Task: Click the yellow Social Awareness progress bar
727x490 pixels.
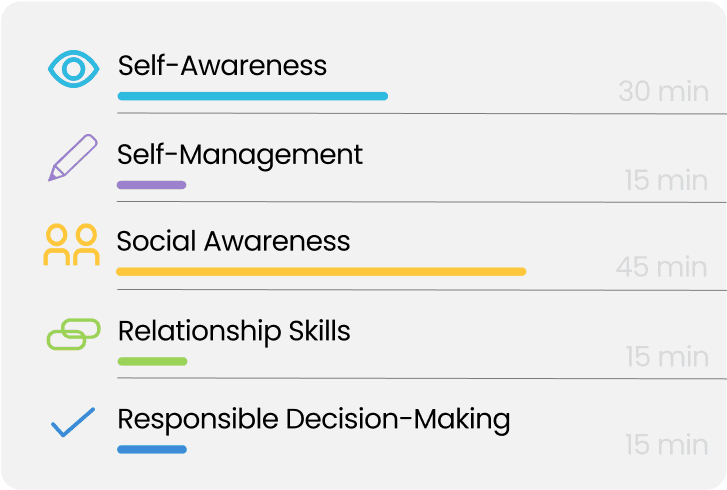Action: pos(321,272)
